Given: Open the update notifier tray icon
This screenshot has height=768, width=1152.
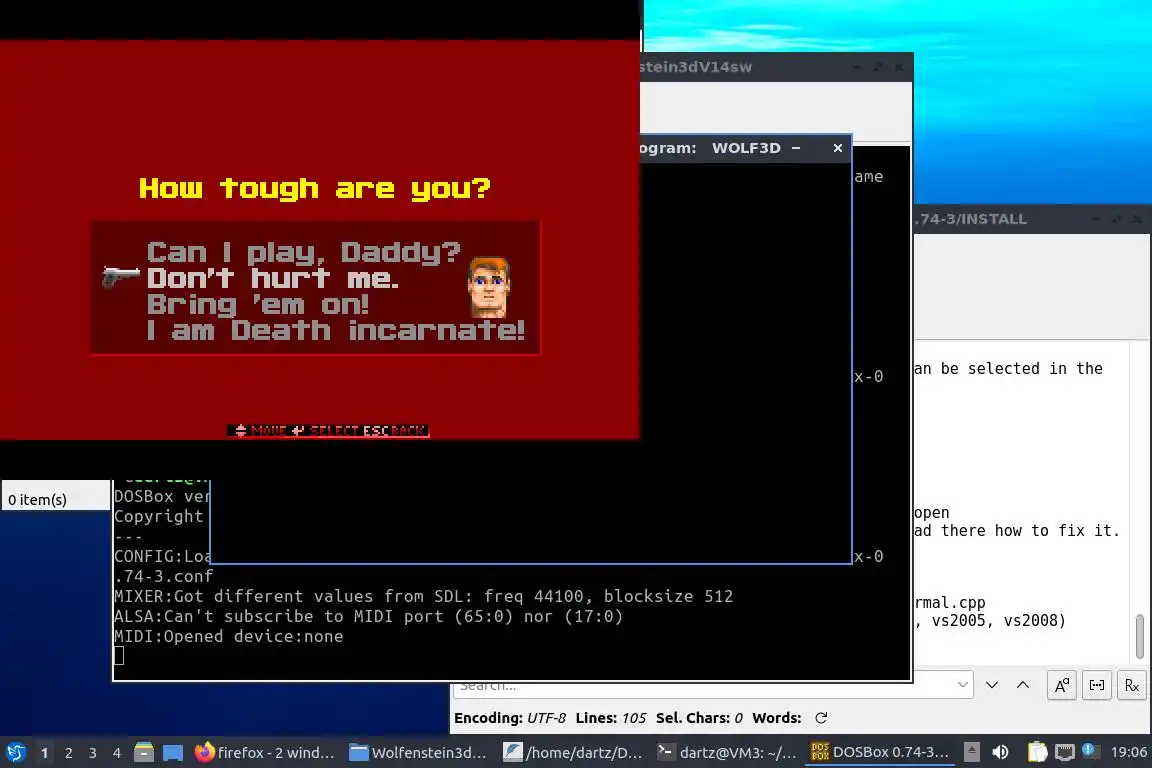Looking at the screenshot, I should click(x=1090, y=751).
